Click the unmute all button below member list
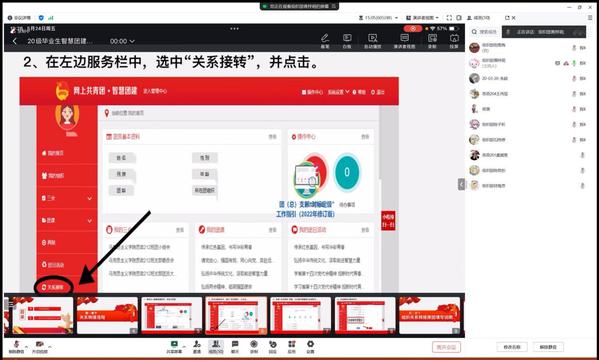 (x=548, y=347)
